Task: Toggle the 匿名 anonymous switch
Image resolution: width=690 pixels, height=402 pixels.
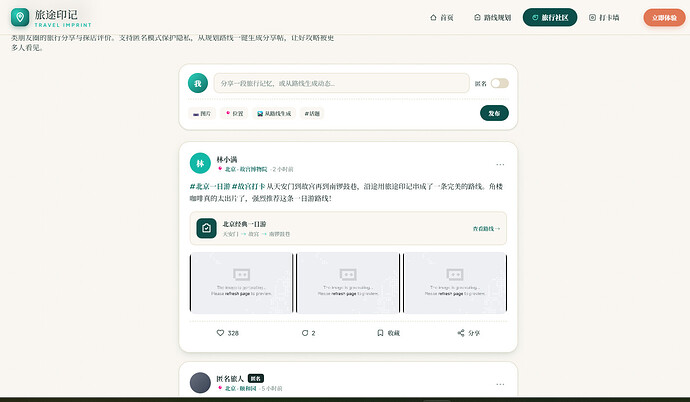Action: [499, 83]
